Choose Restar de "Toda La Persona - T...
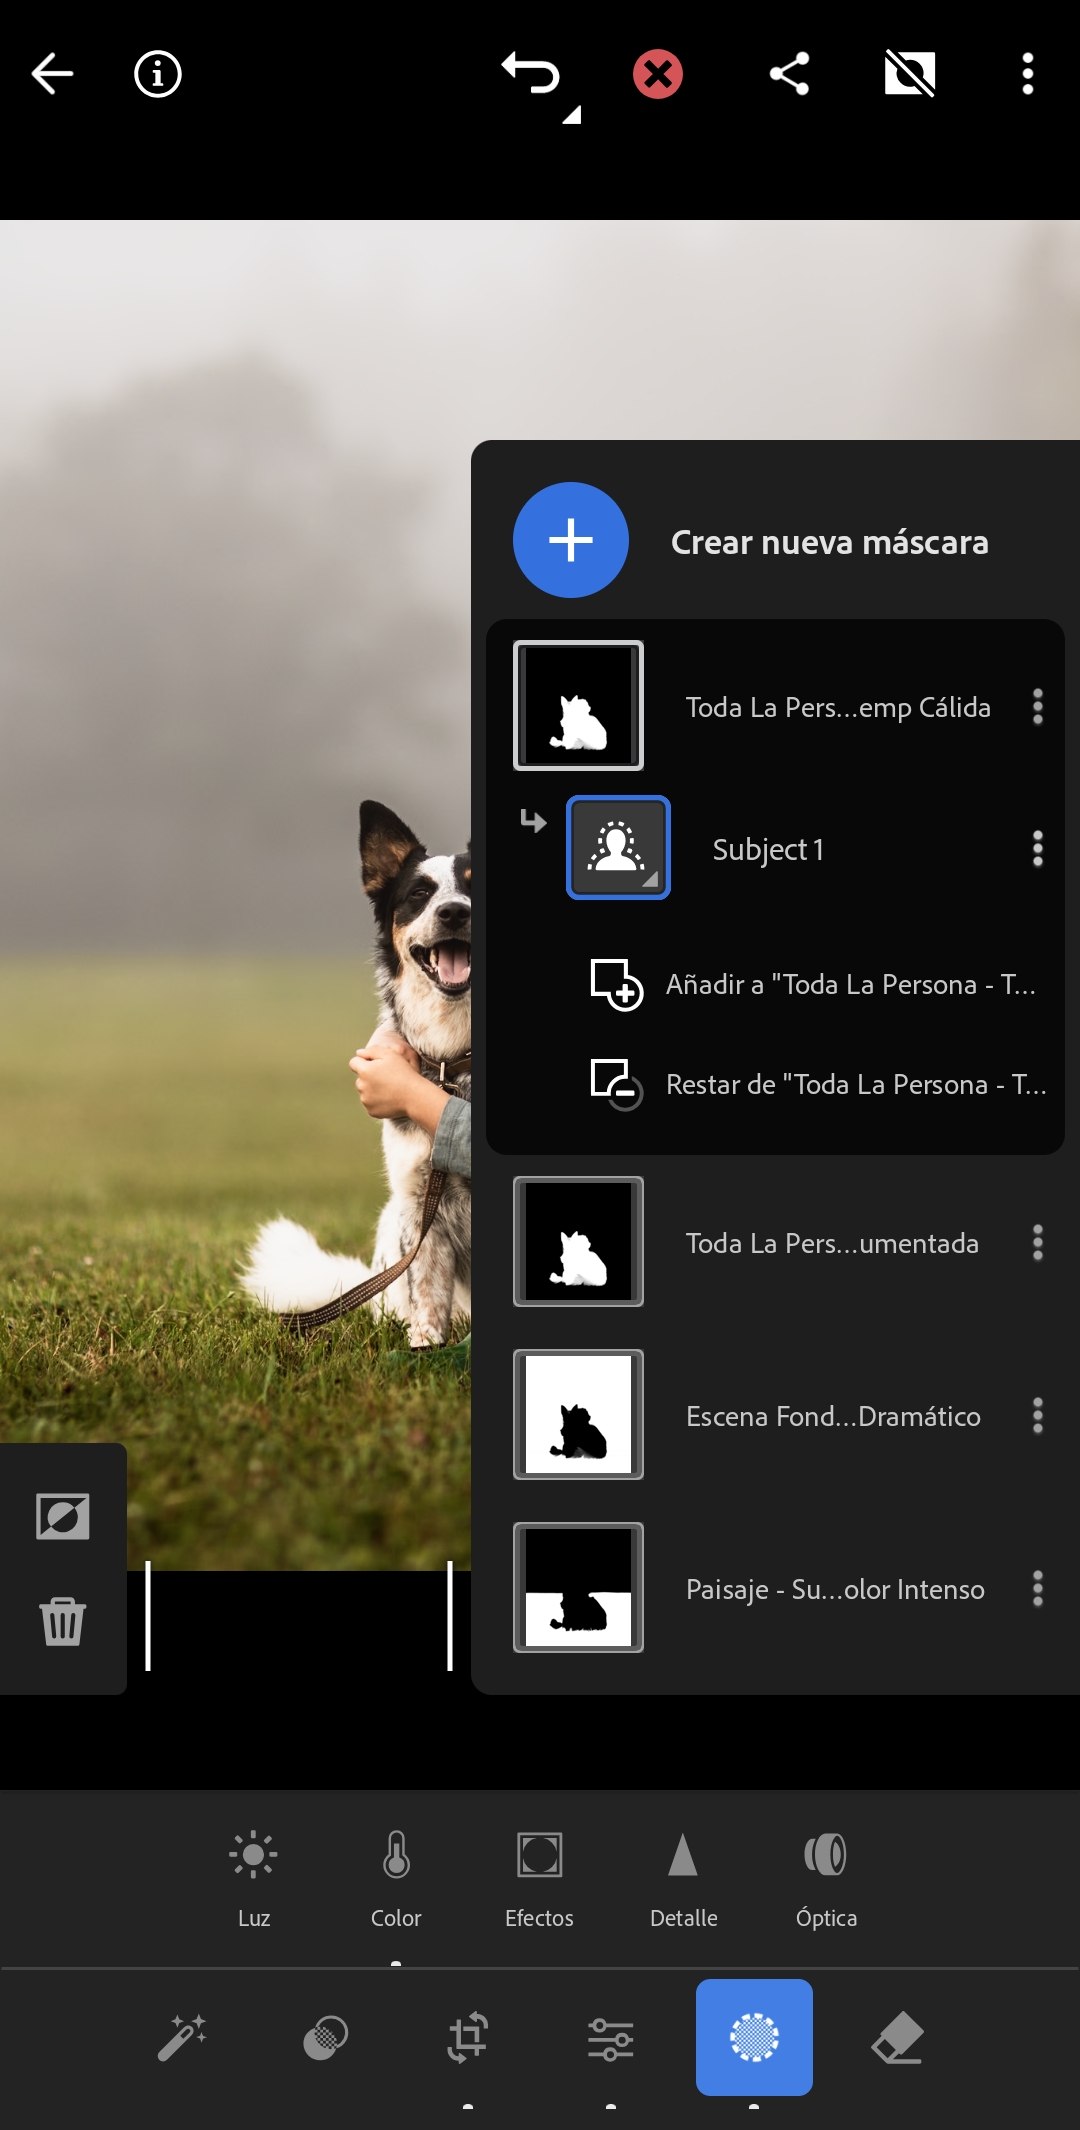 pyautogui.click(x=856, y=1085)
